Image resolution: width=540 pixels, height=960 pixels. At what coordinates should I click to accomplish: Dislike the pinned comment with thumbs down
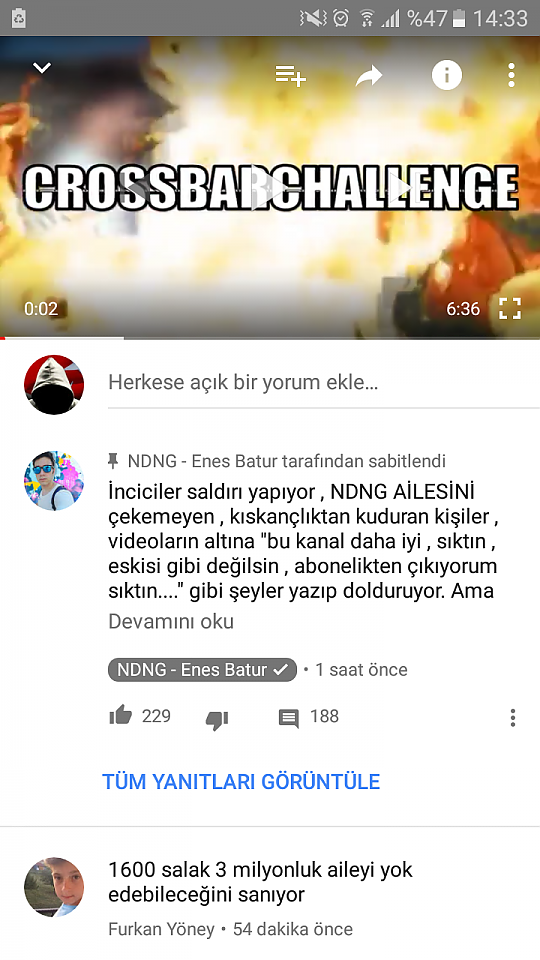pos(217,719)
